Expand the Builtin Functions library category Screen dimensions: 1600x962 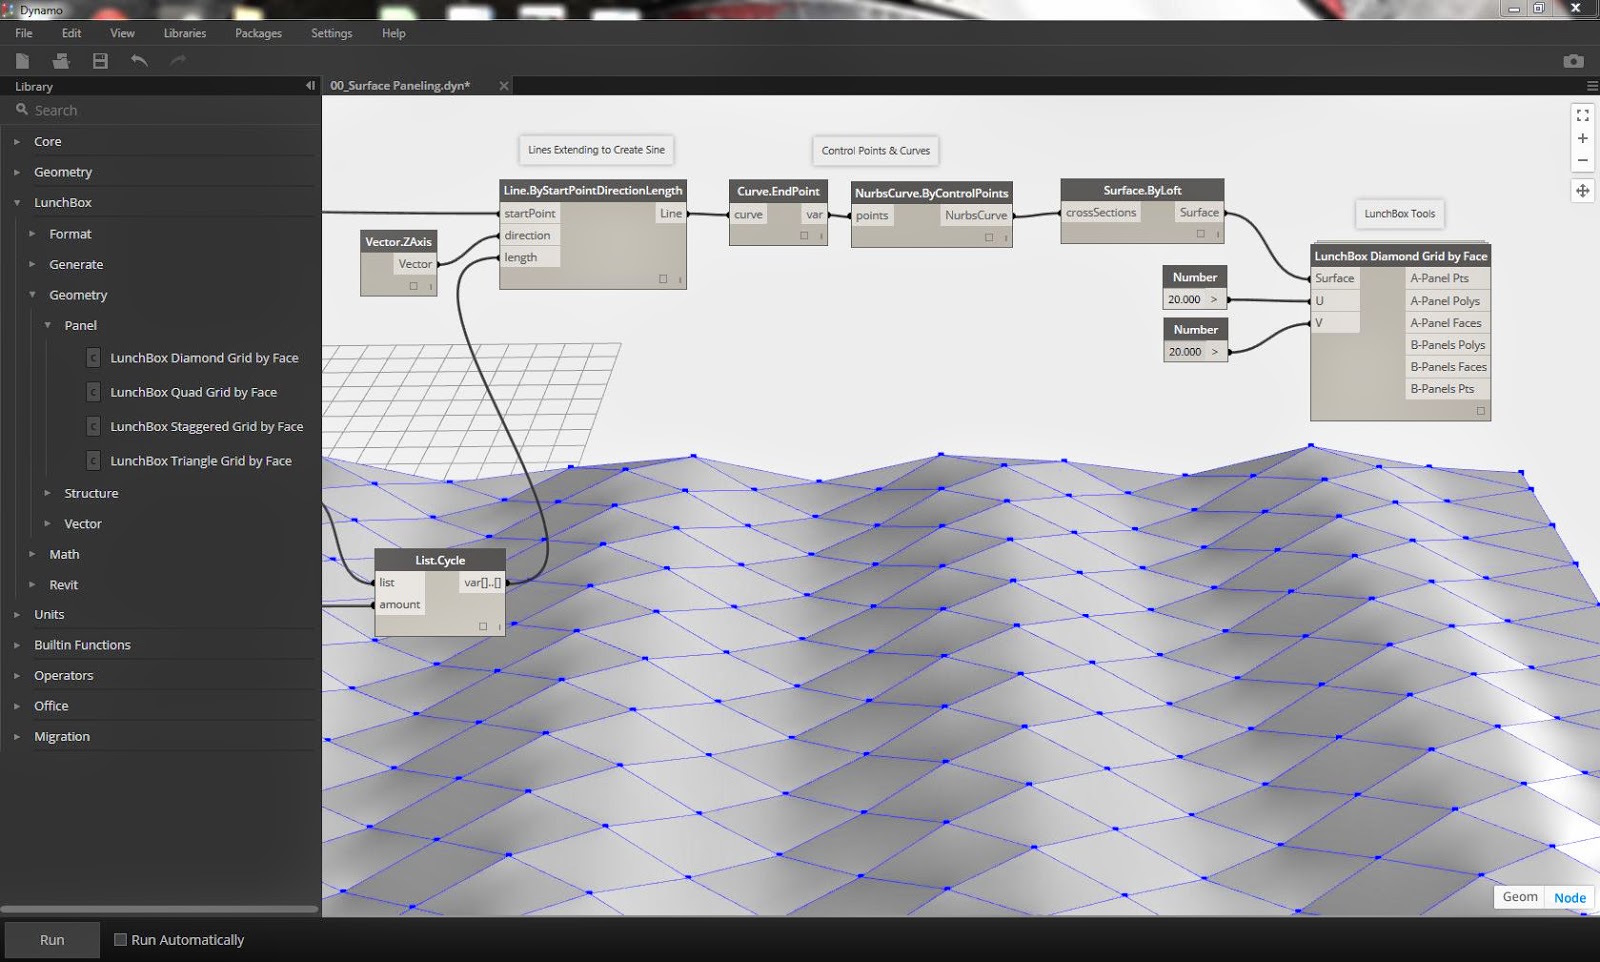pos(17,645)
